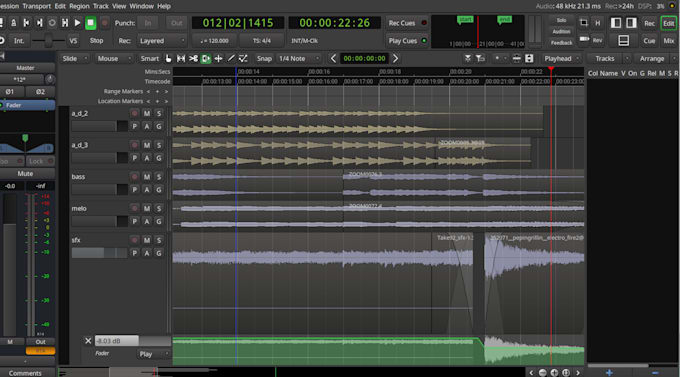Click the zoom-to-session crop icon near Solo
The image size is (680, 377).
tap(584, 23)
